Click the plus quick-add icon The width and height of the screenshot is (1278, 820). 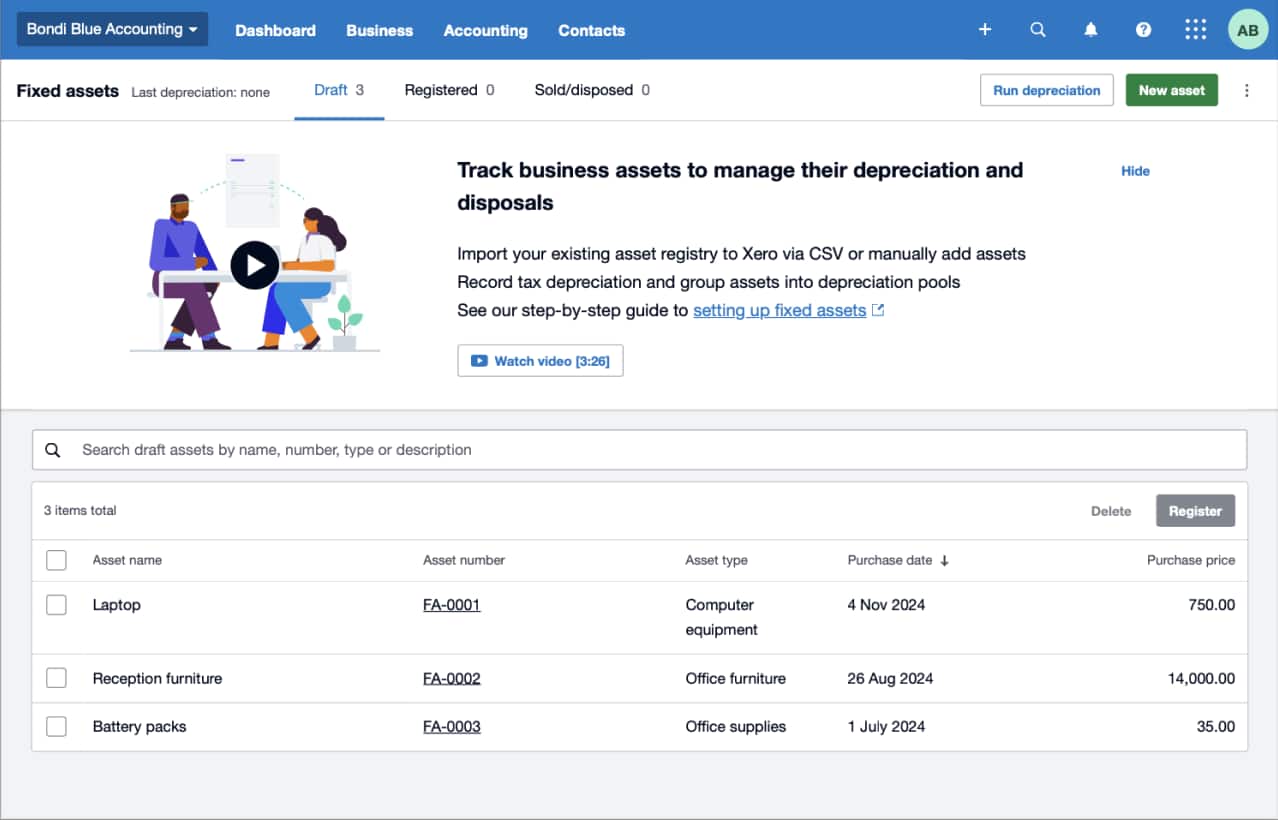click(984, 30)
